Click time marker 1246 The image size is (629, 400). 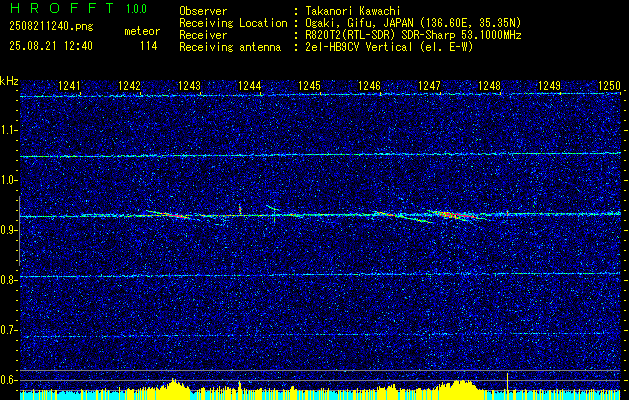[x=369, y=86]
